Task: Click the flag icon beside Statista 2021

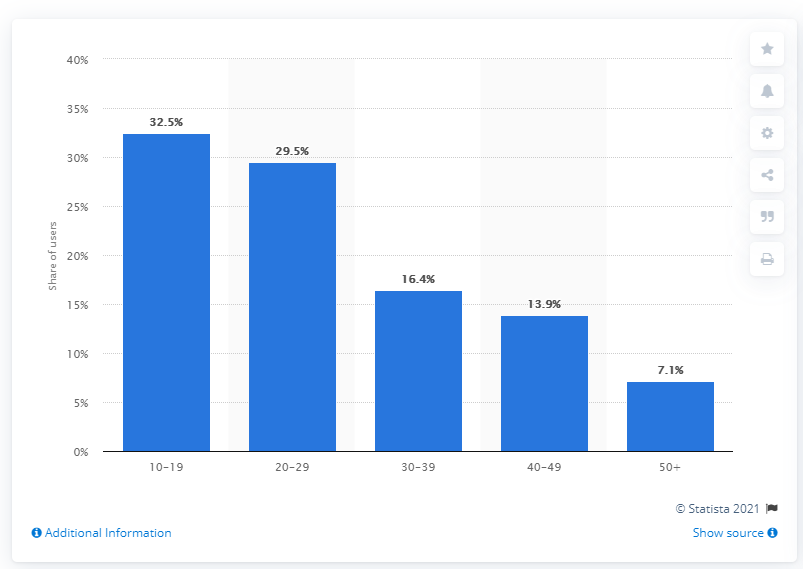Action: [773, 509]
